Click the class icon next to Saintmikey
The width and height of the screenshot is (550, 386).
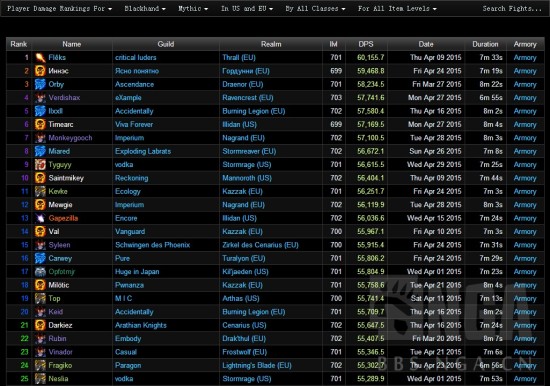[x=40, y=178]
